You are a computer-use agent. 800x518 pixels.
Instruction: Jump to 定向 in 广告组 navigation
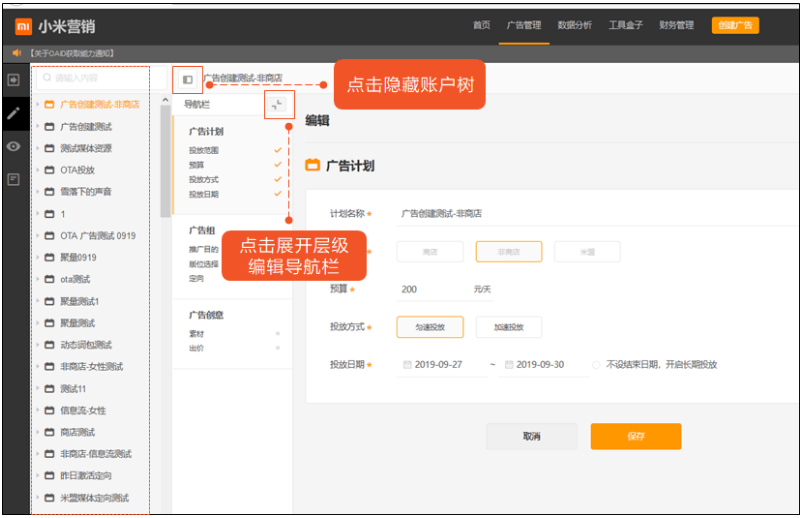196,279
